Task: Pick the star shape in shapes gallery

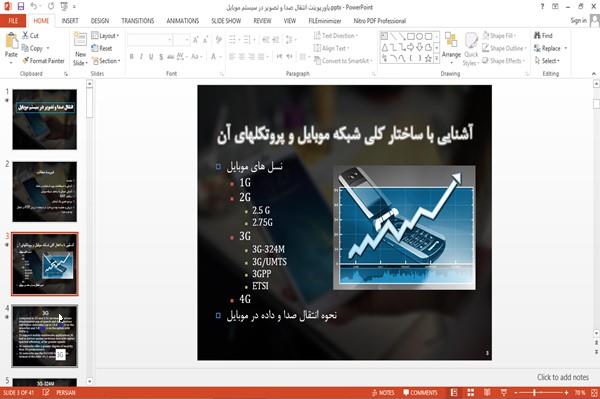Action: pos(428,59)
